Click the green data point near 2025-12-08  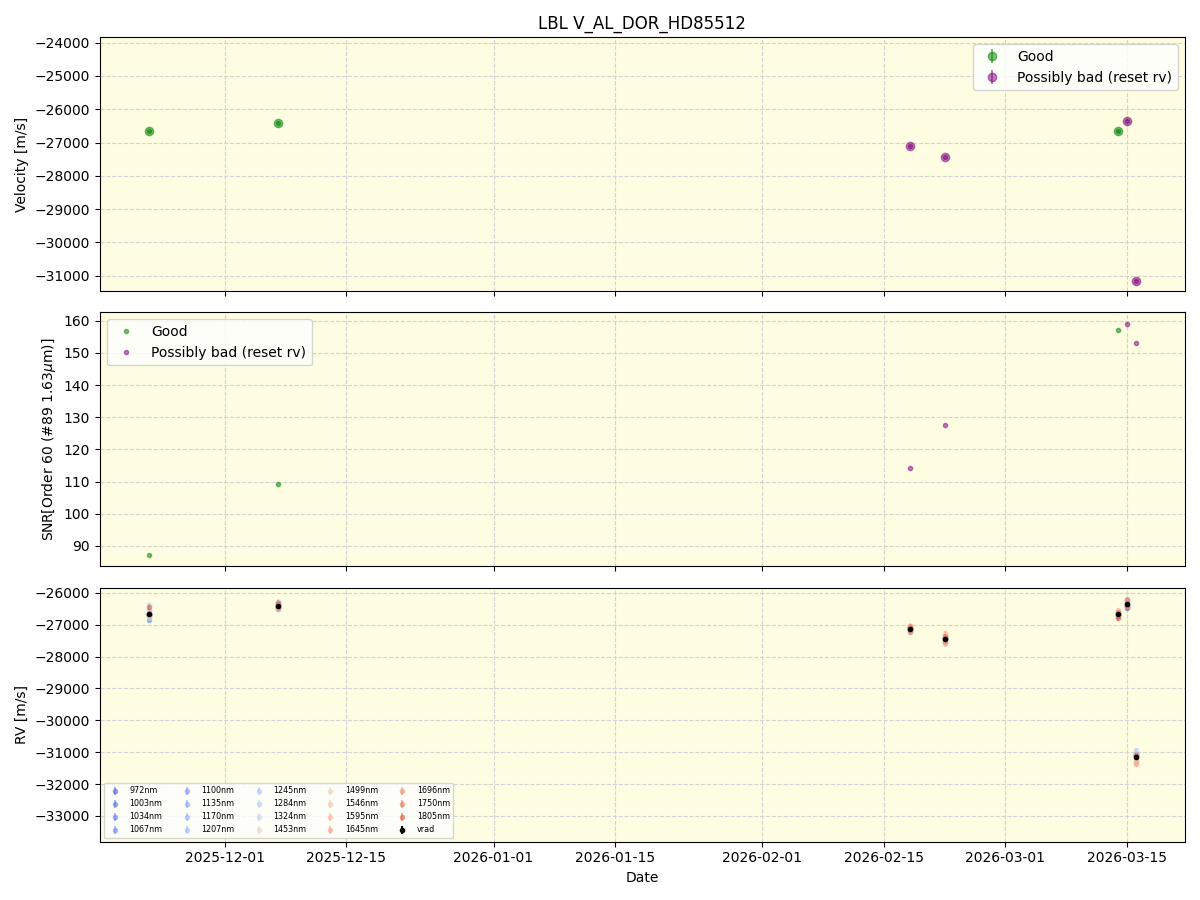[x=277, y=122]
